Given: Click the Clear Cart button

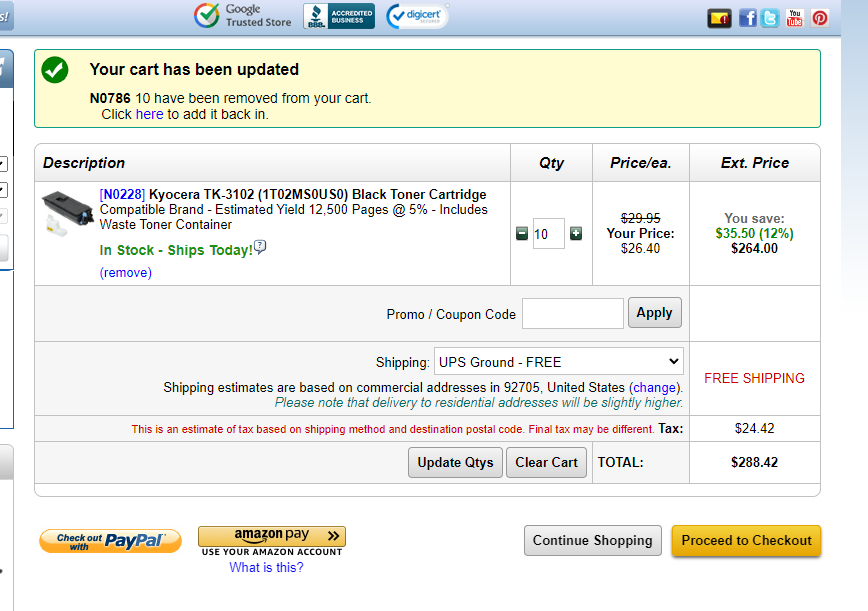Looking at the screenshot, I should point(546,462).
